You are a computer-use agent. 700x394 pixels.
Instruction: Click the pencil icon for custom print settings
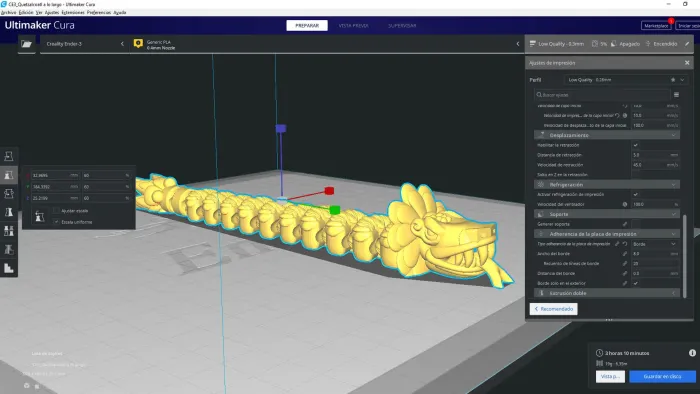[687, 44]
